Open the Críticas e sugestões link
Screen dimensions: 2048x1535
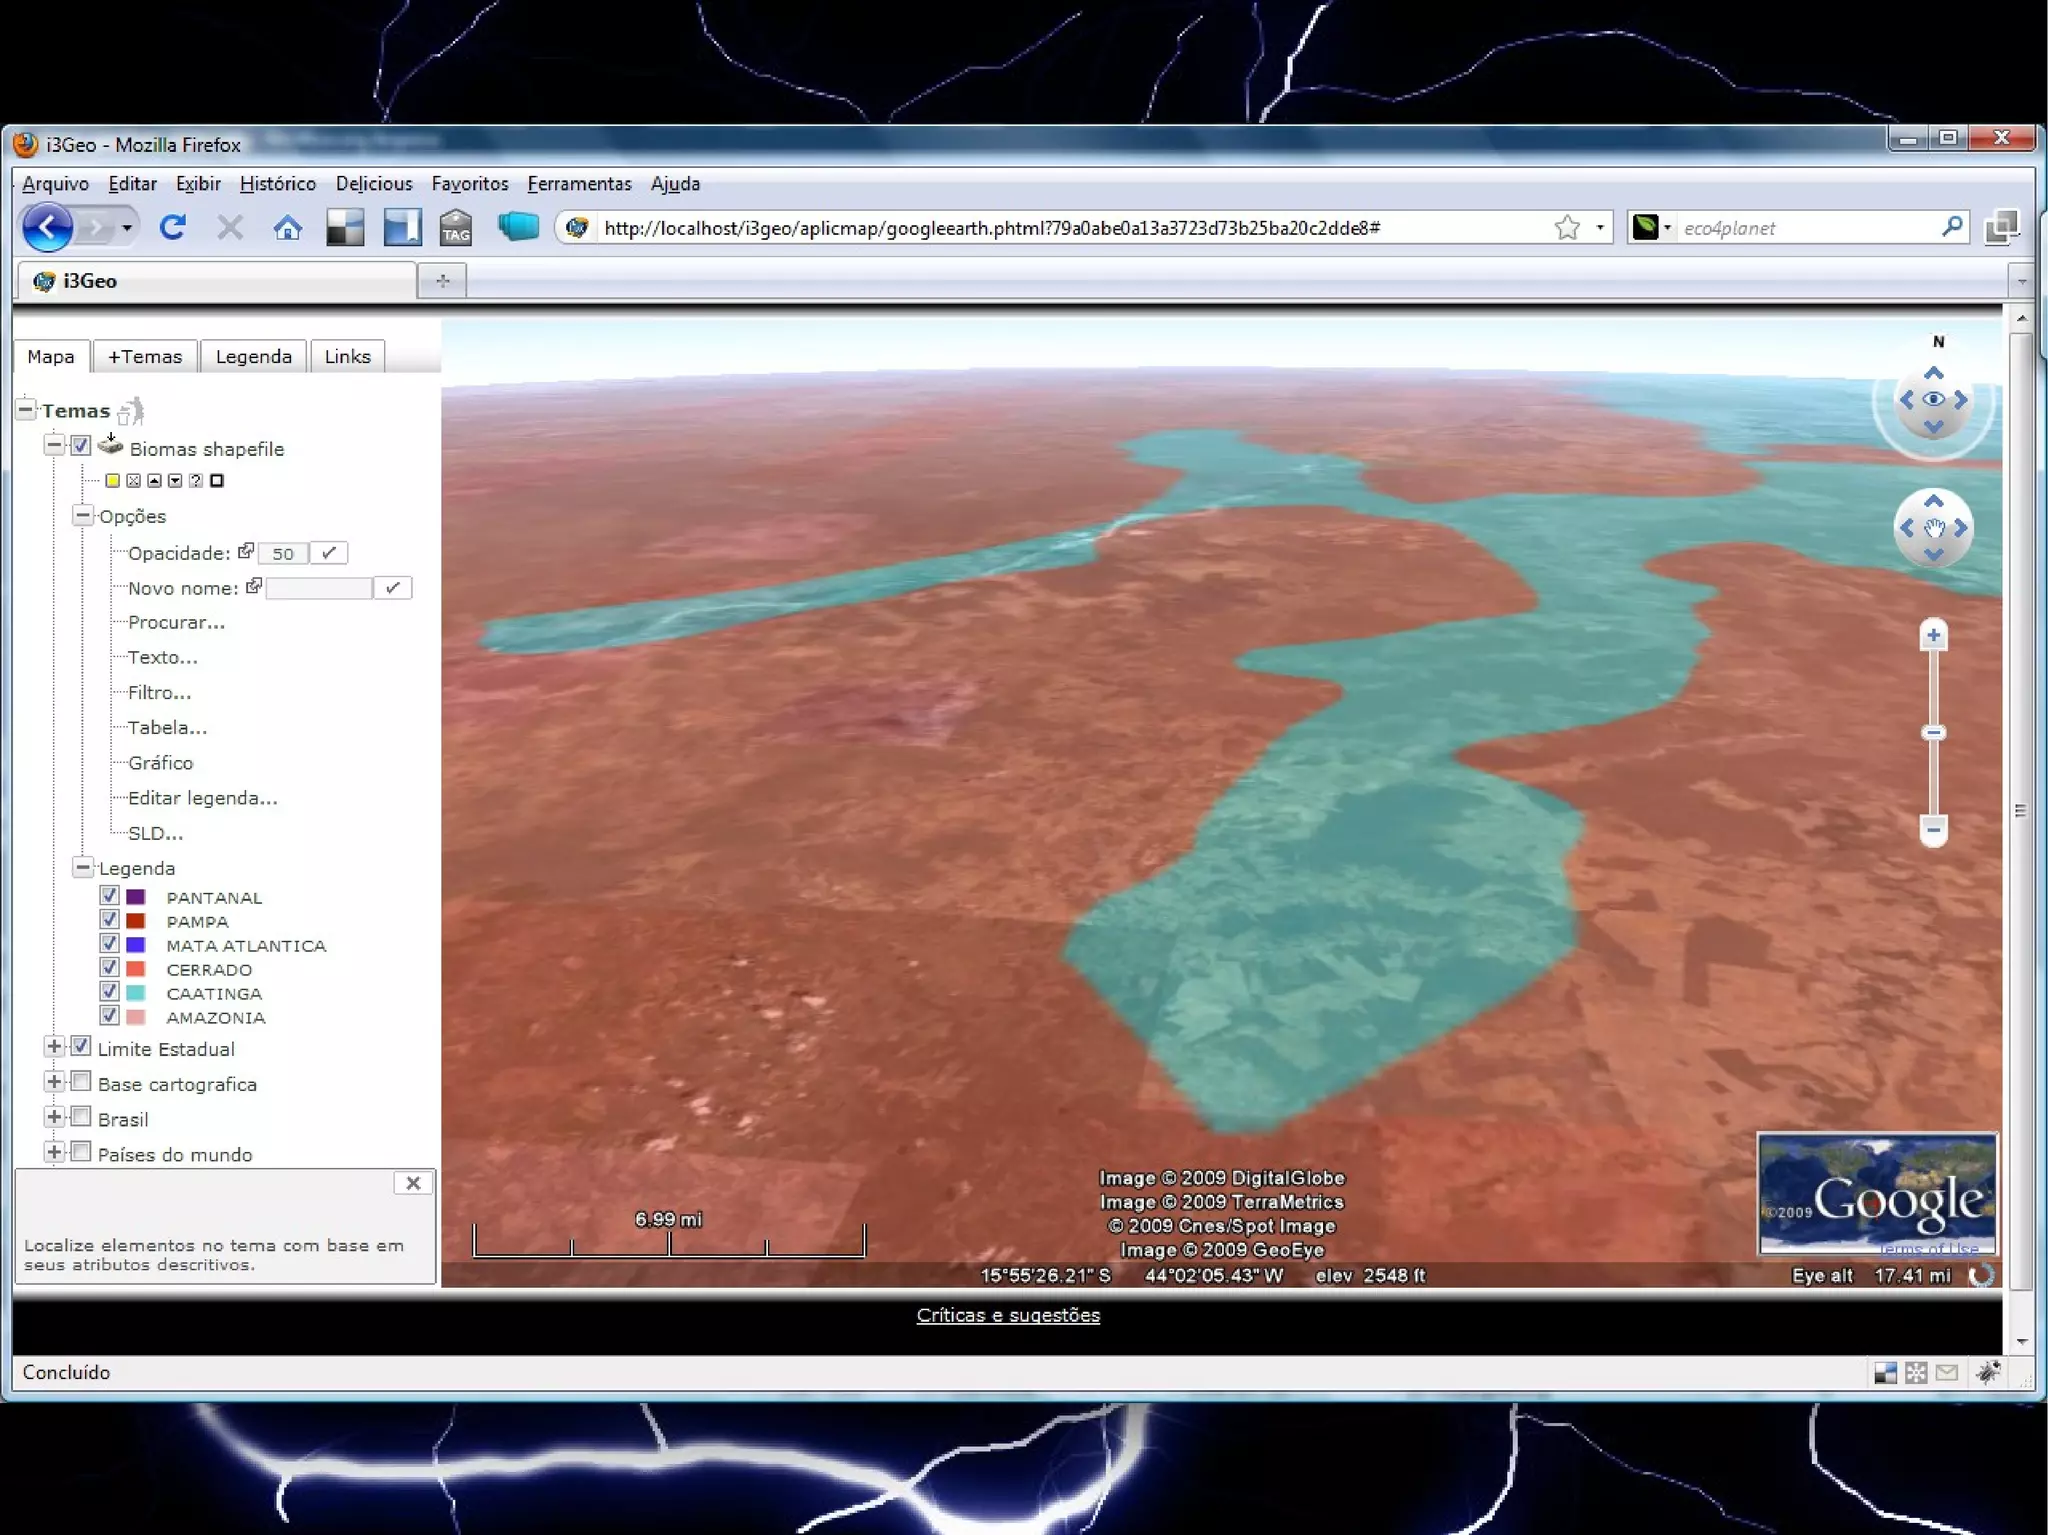coord(1007,1315)
